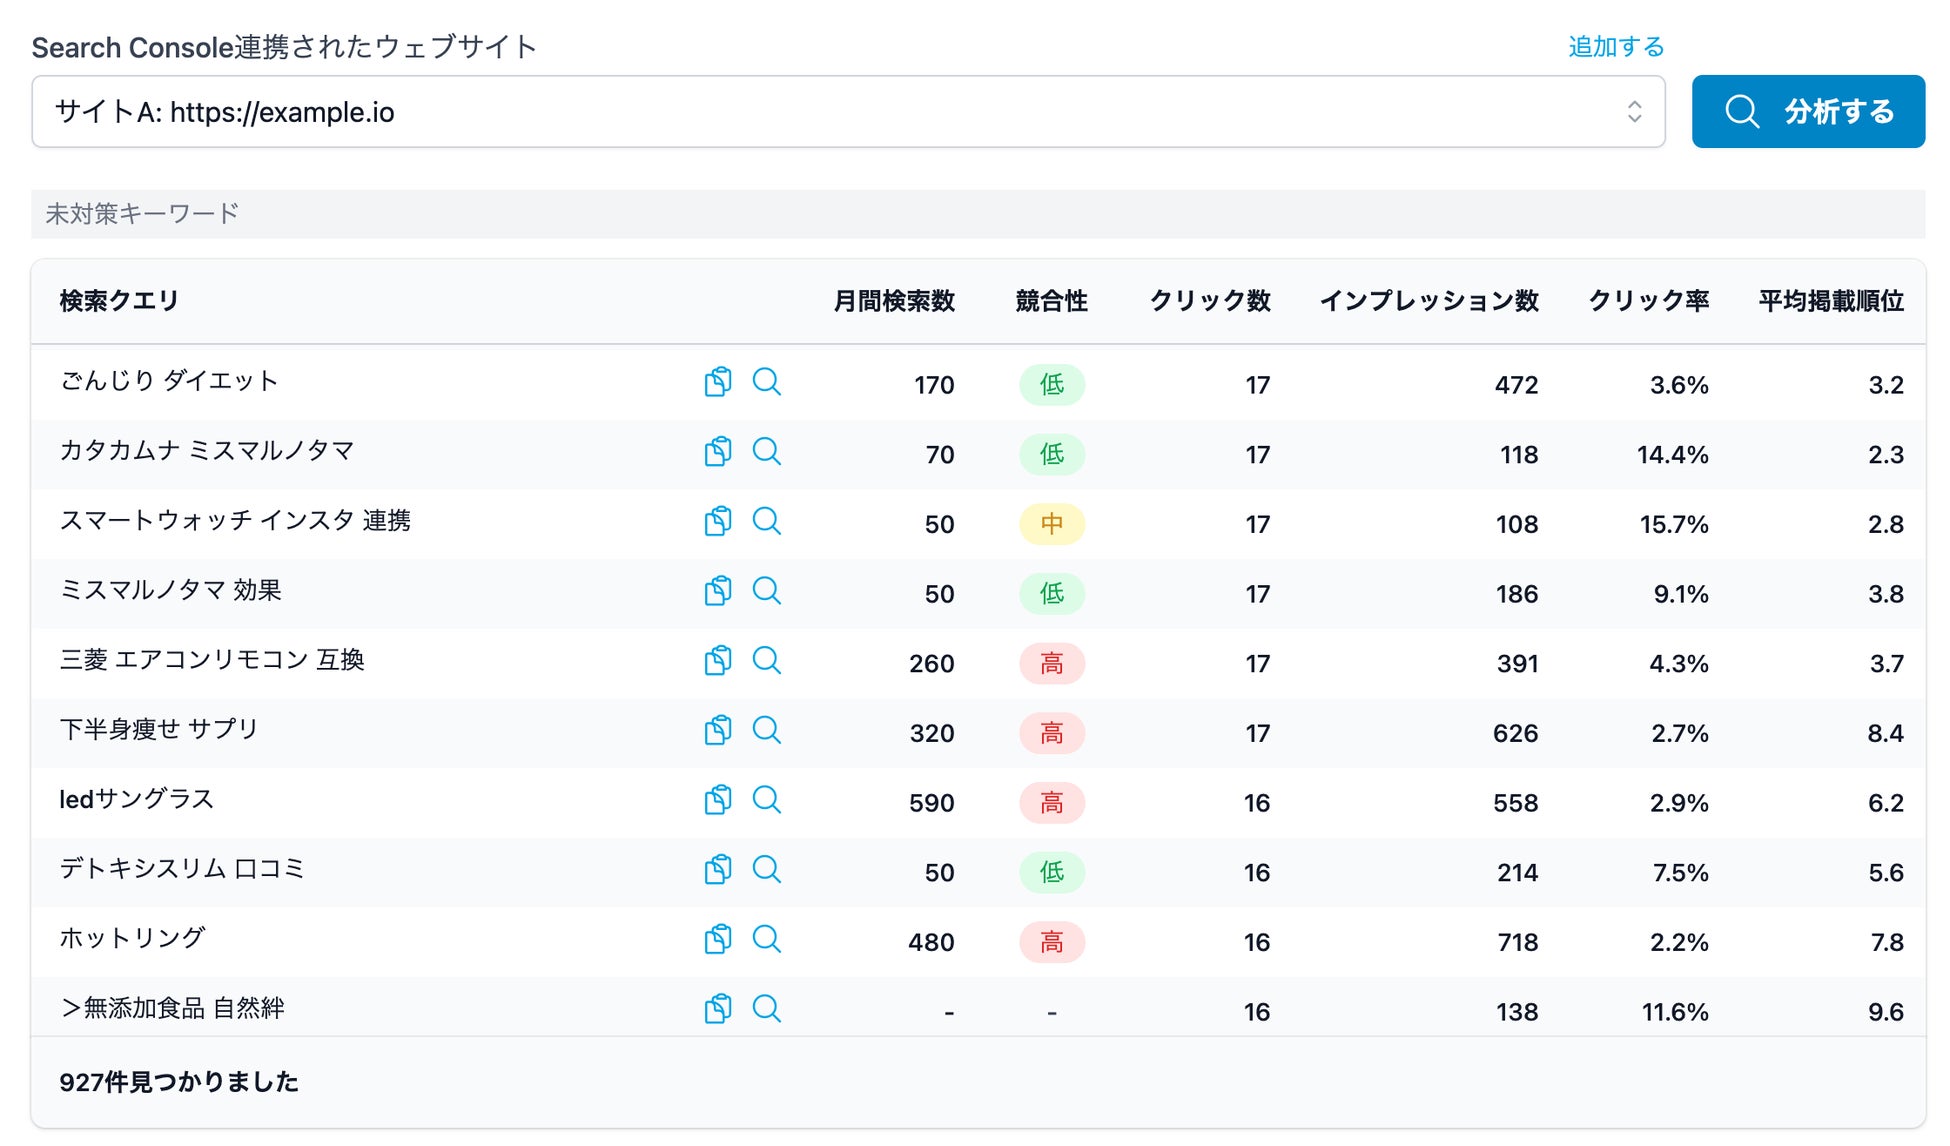Copy the ホットリング keyword
Image resolution: width=1950 pixels, height=1146 pixels.
click(717, 939)
